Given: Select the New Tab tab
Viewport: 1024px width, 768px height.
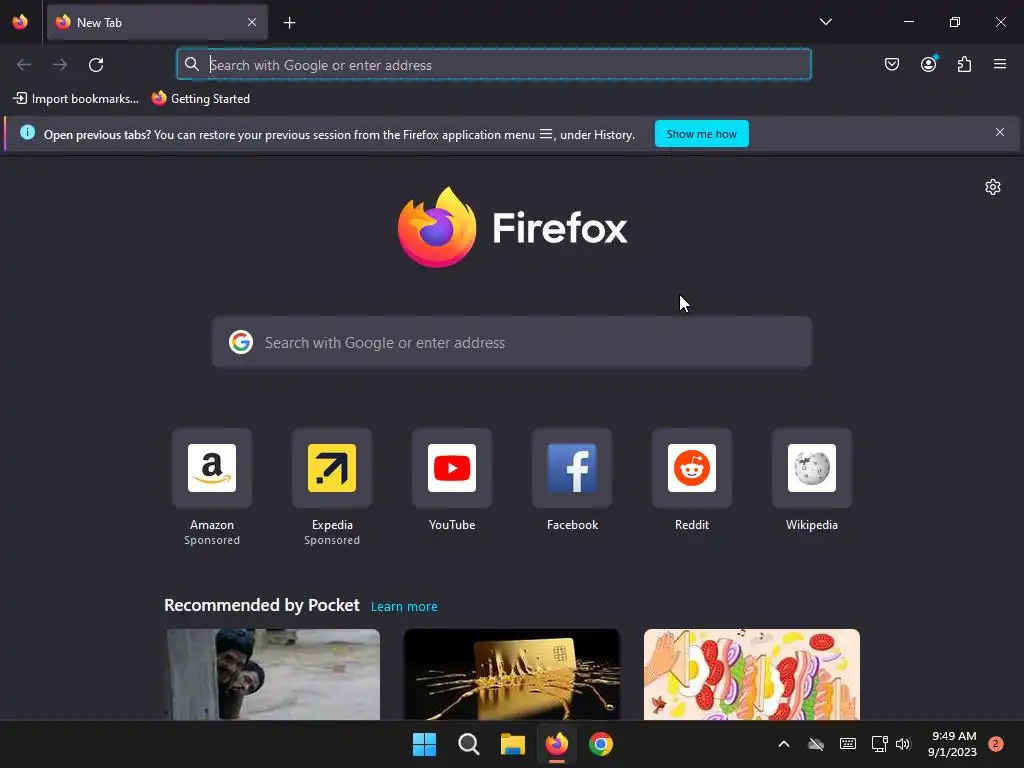Looking at the screenshot, I should click(x=157, y=22).
